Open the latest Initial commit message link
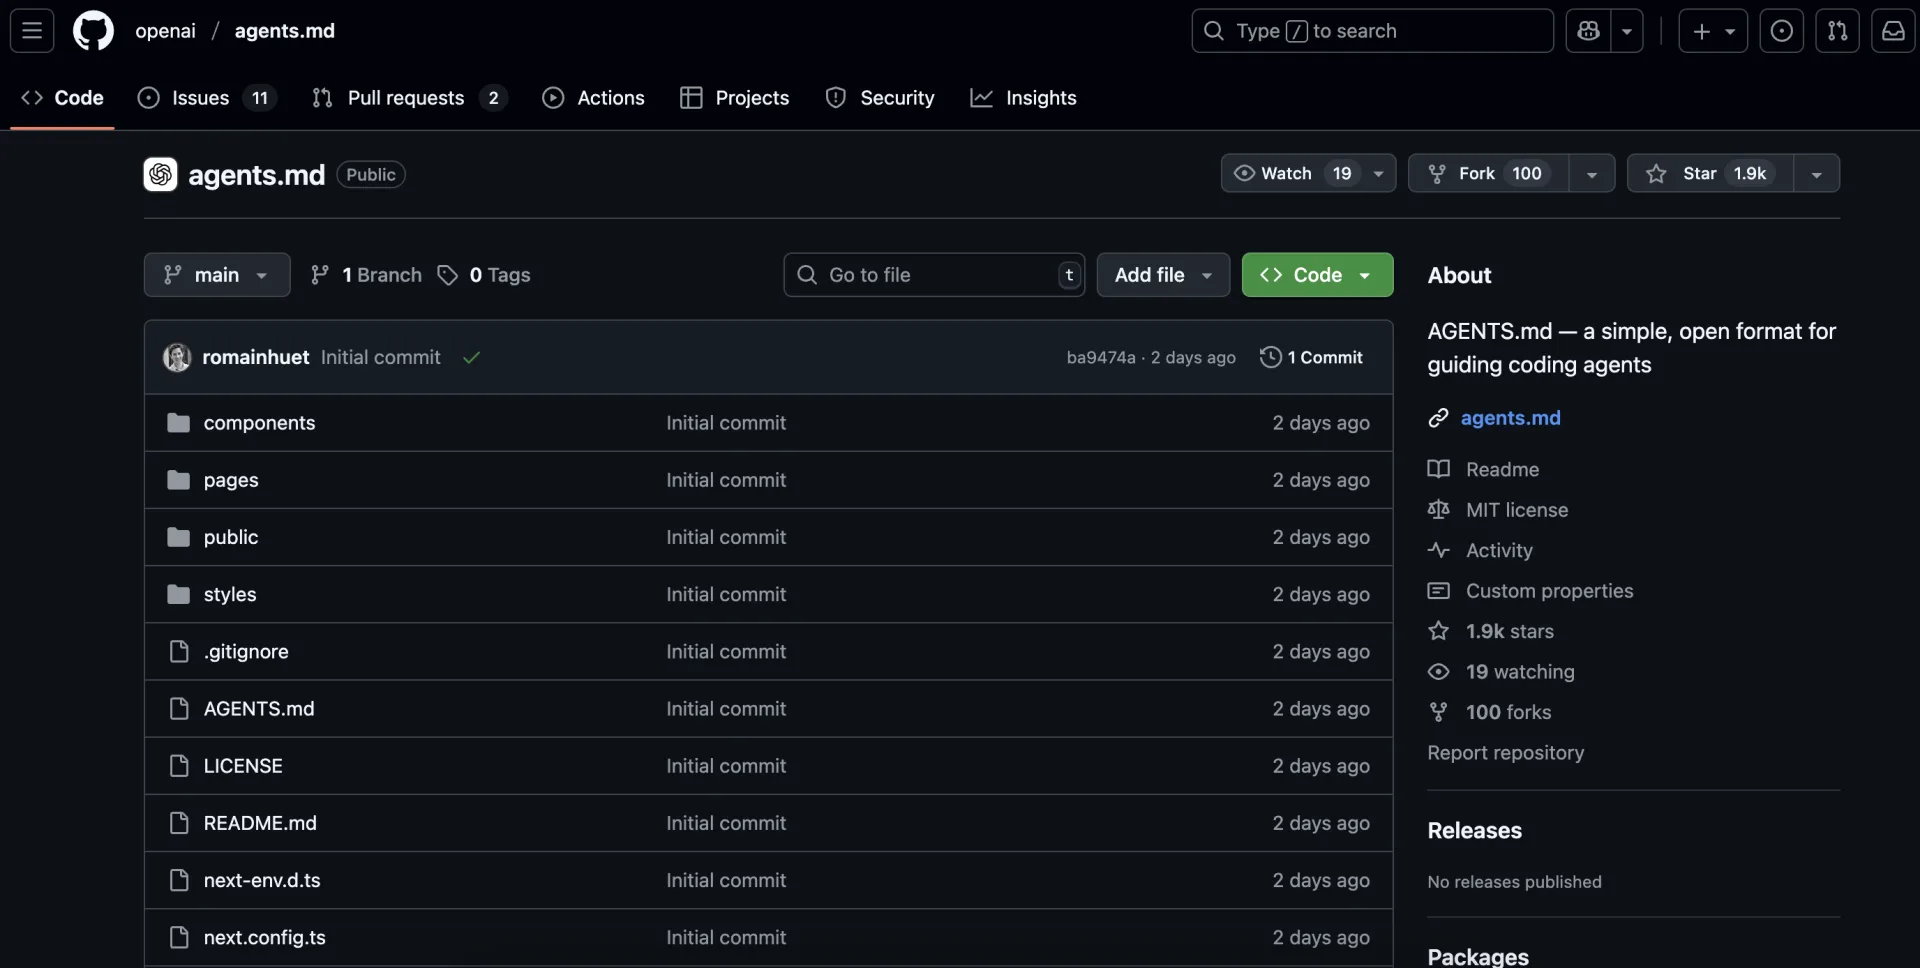This screenshot has height=968, width=1920. 380,357
